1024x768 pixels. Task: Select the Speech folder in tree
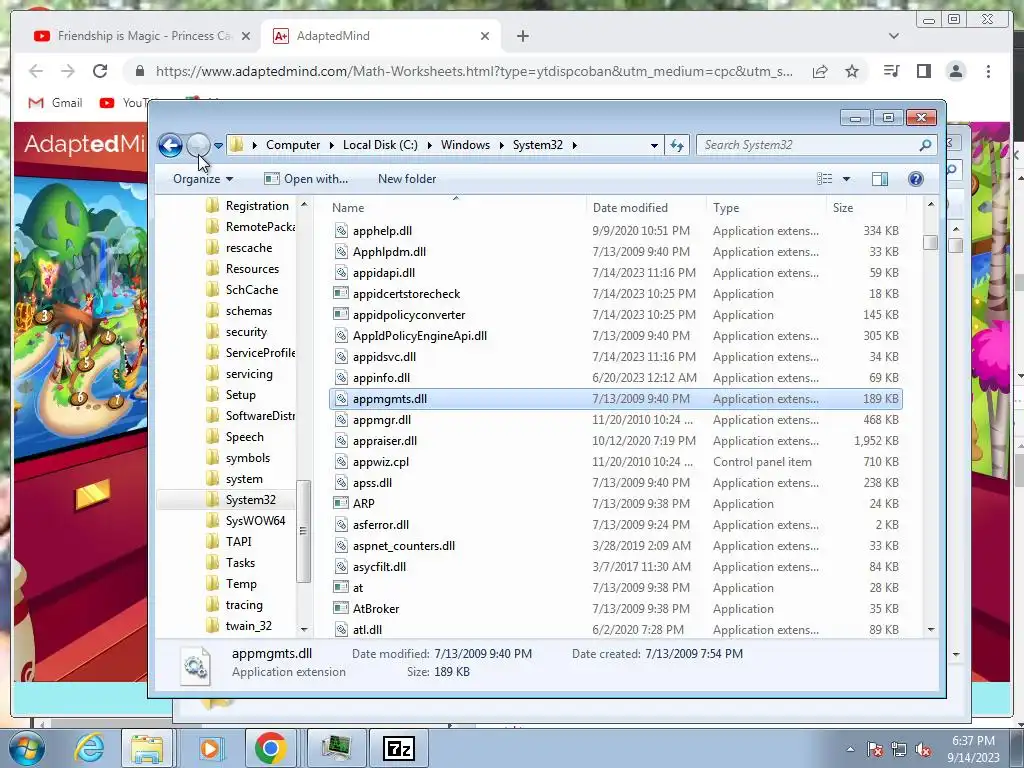245,437
